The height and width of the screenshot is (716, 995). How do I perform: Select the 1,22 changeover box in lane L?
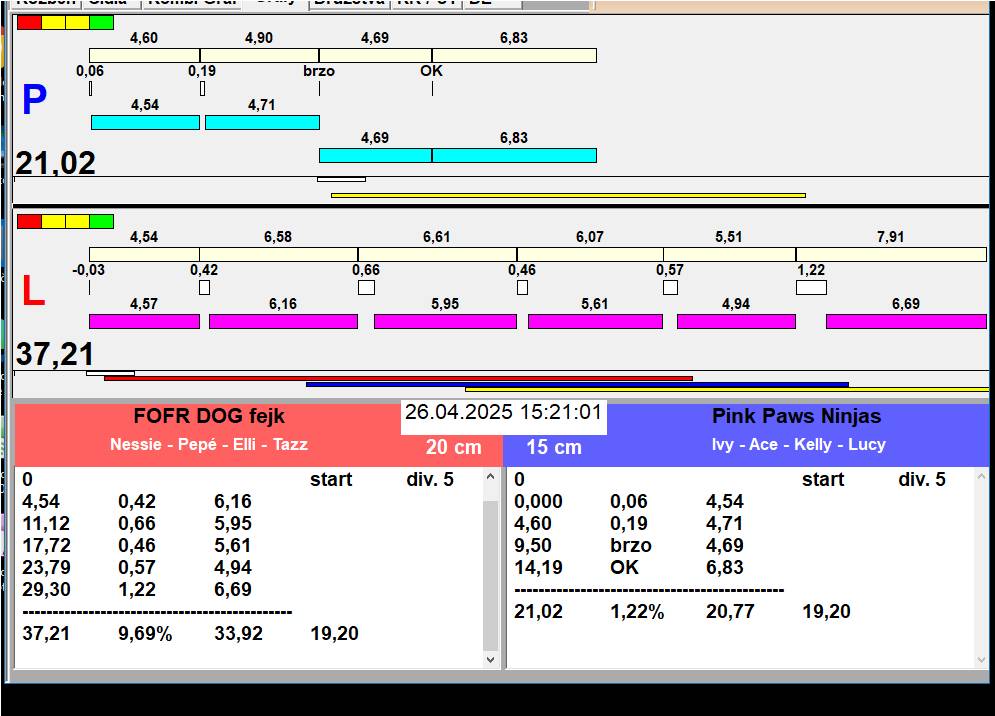coord(811,288)
